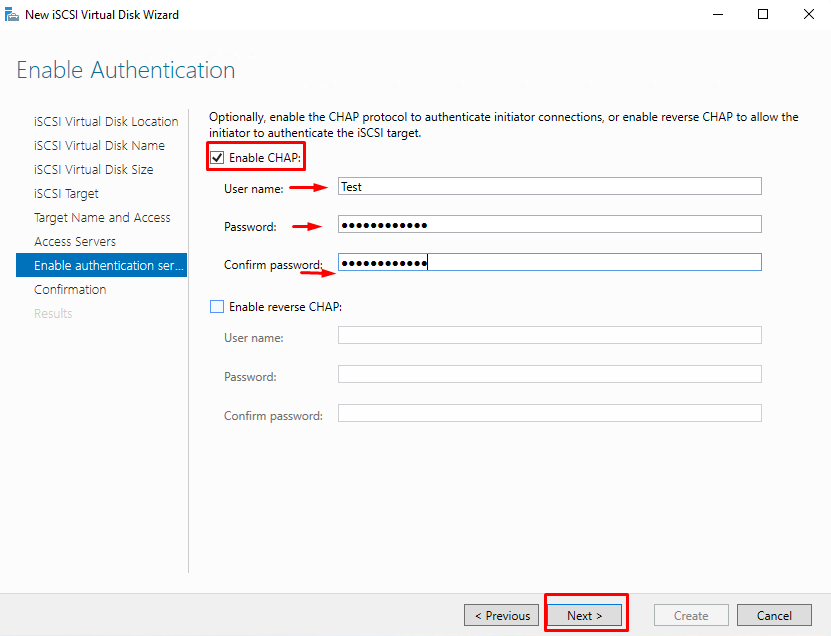Open the iSCSI Virtual Disk Location step
831x636 pixels.
point(106,121)
